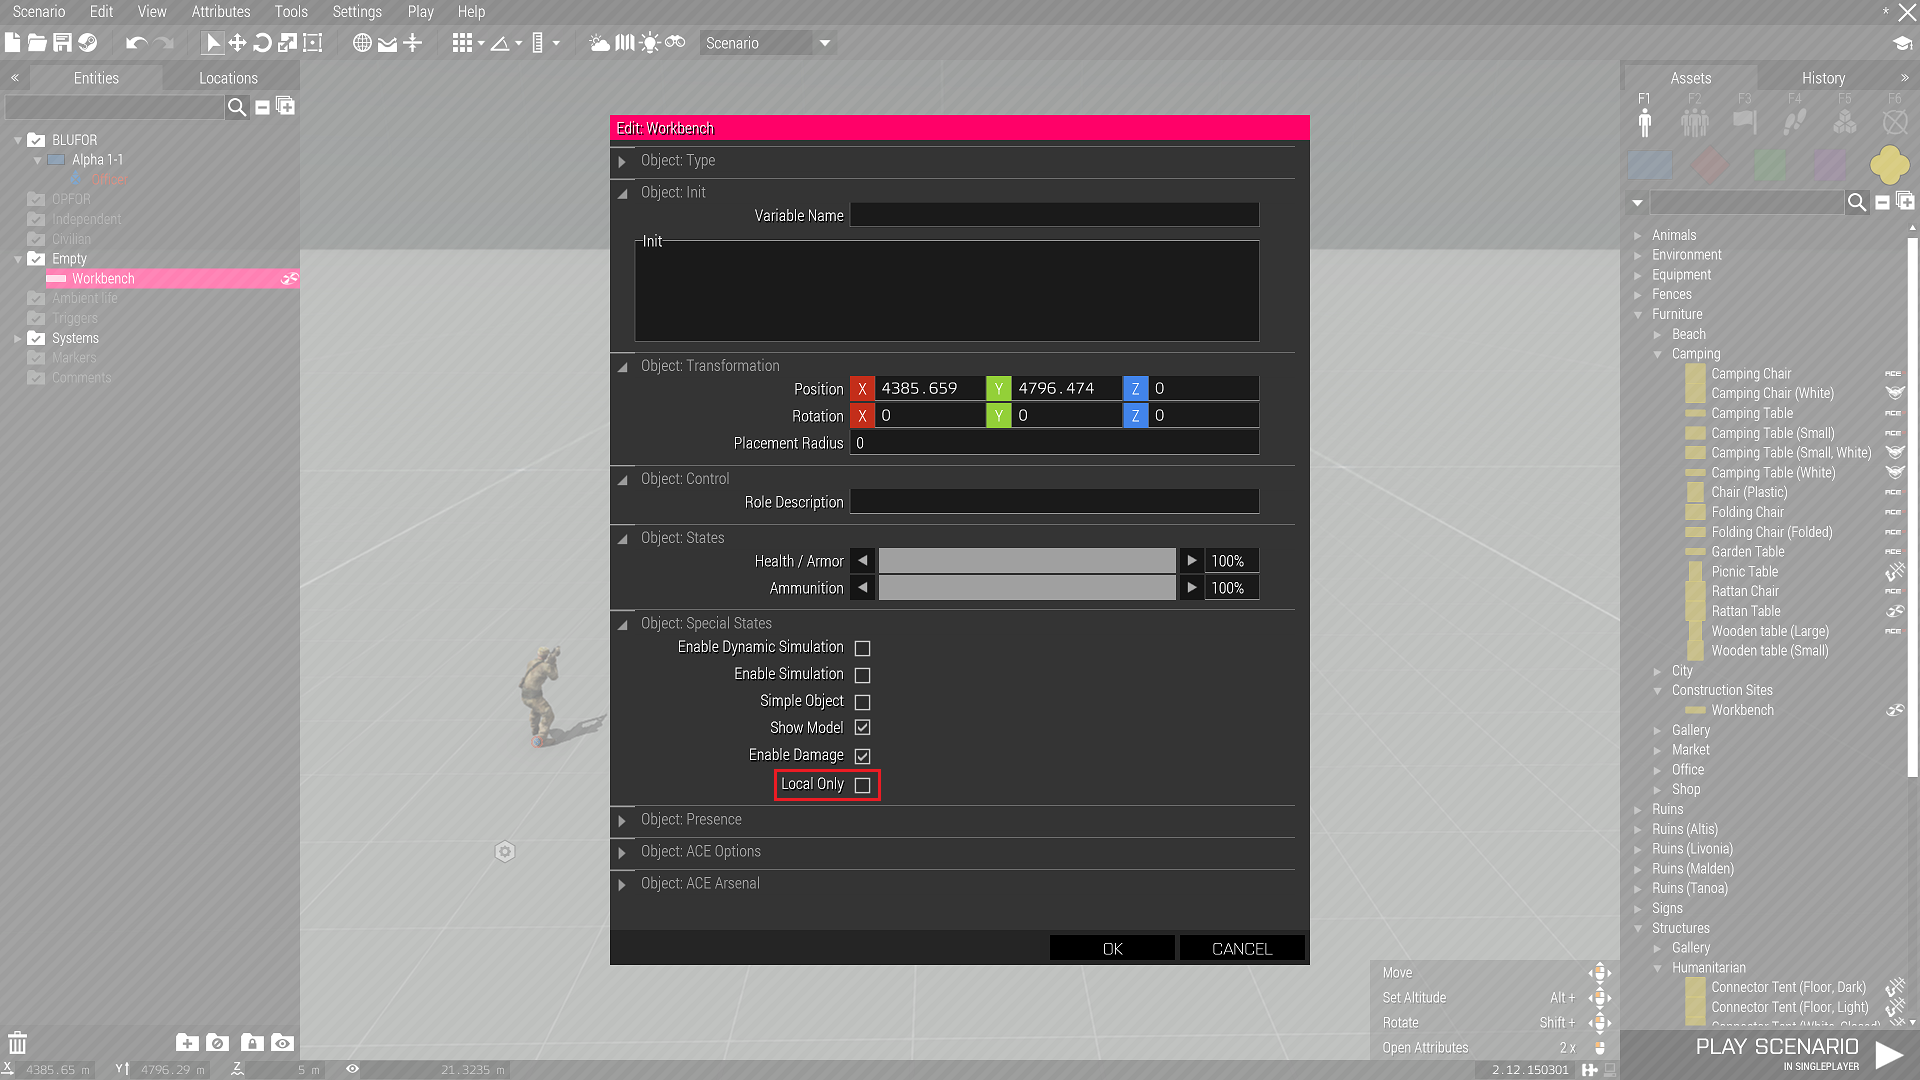Select Modules asset mode F5
Image resolution: width=1920 pixels, height=1080 pixels.
click(1845, 116)
